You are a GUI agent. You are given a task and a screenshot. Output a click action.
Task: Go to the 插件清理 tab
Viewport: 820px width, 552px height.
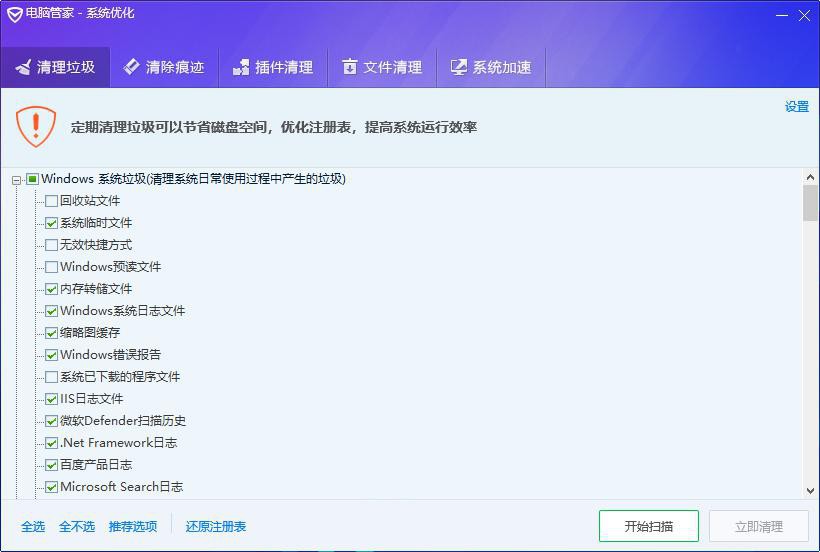click(273, 67)
